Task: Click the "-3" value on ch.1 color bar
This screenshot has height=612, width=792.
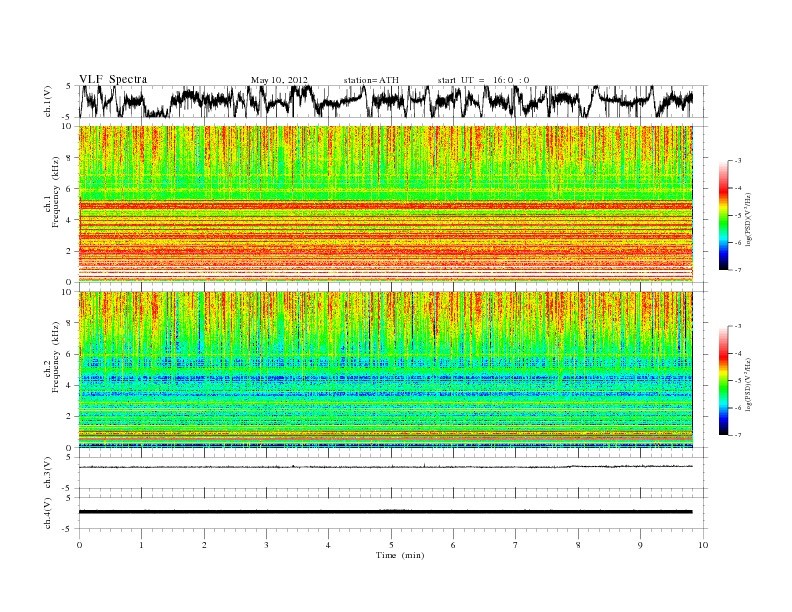Action: pos(738,161)
